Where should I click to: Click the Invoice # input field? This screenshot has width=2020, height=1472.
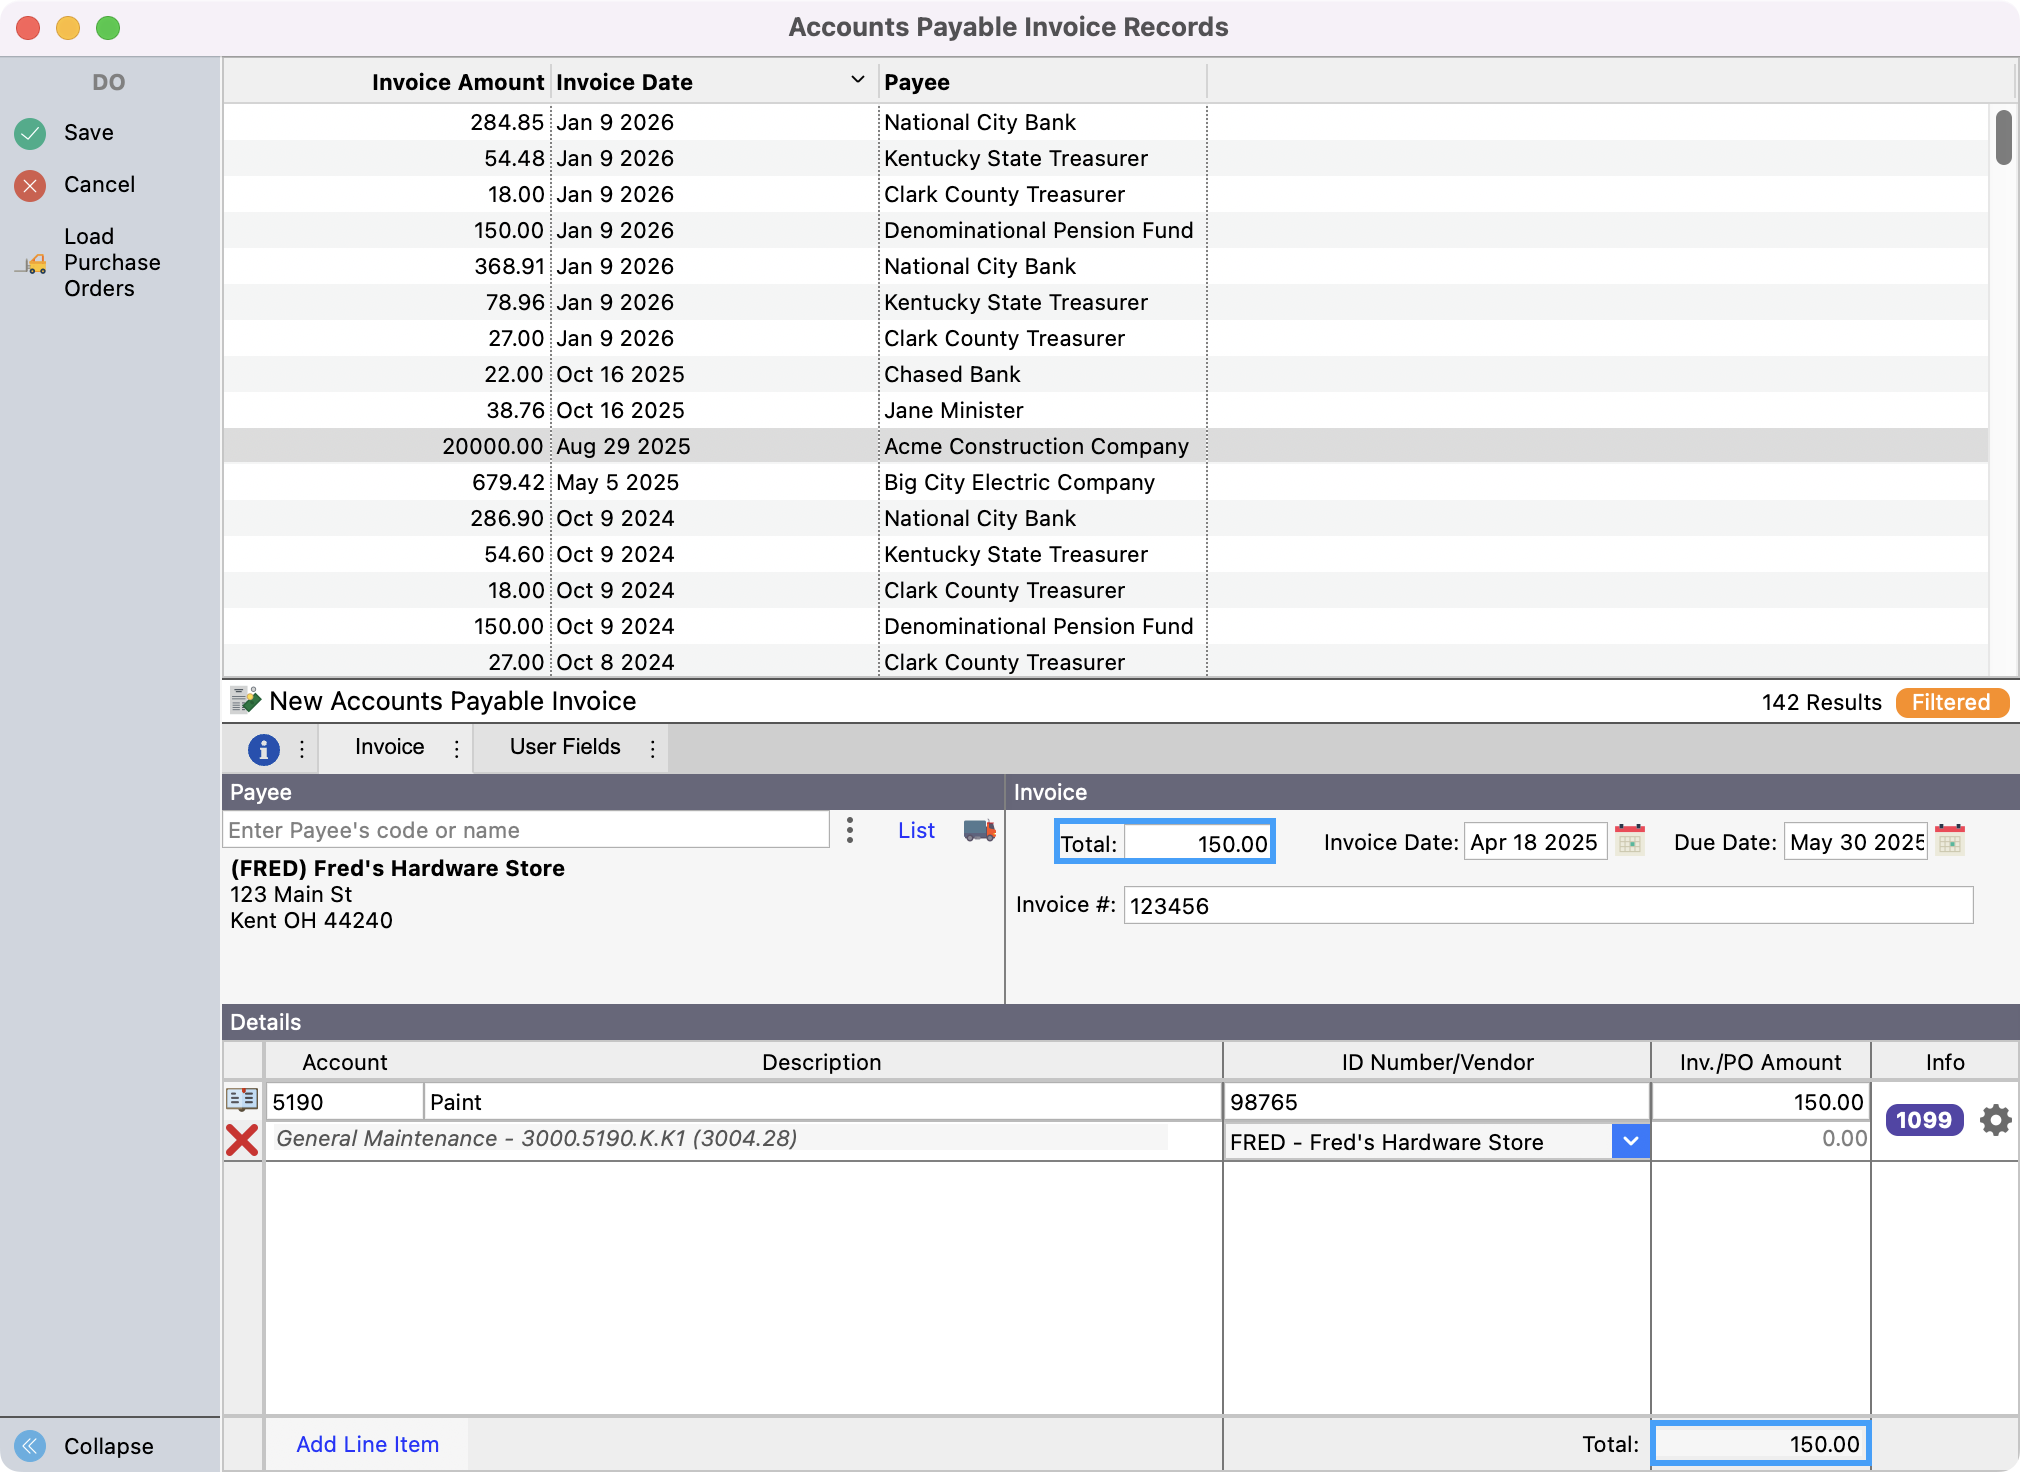(1547, 906)
